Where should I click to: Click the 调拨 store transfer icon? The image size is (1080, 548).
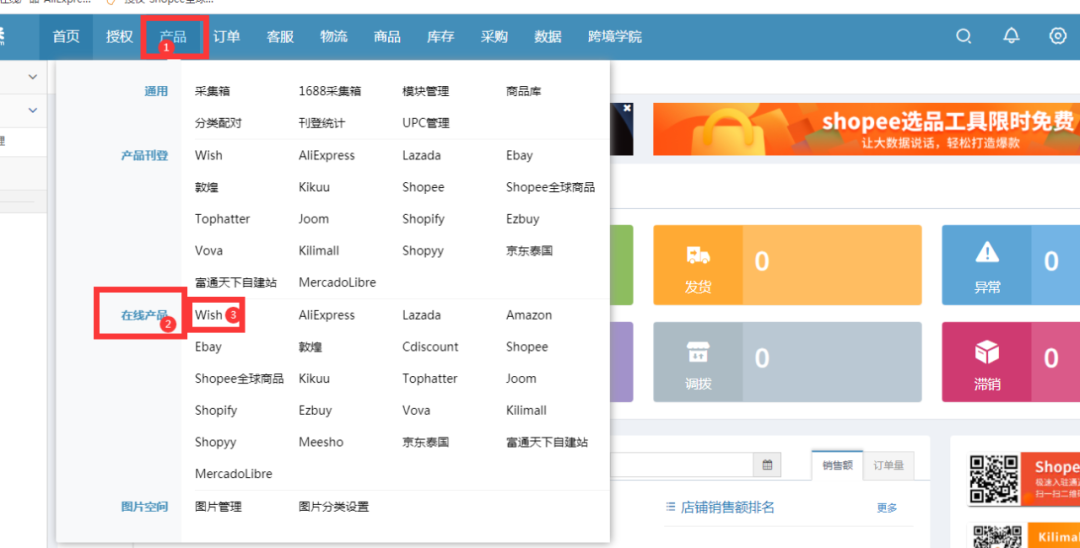coord(698,352)
